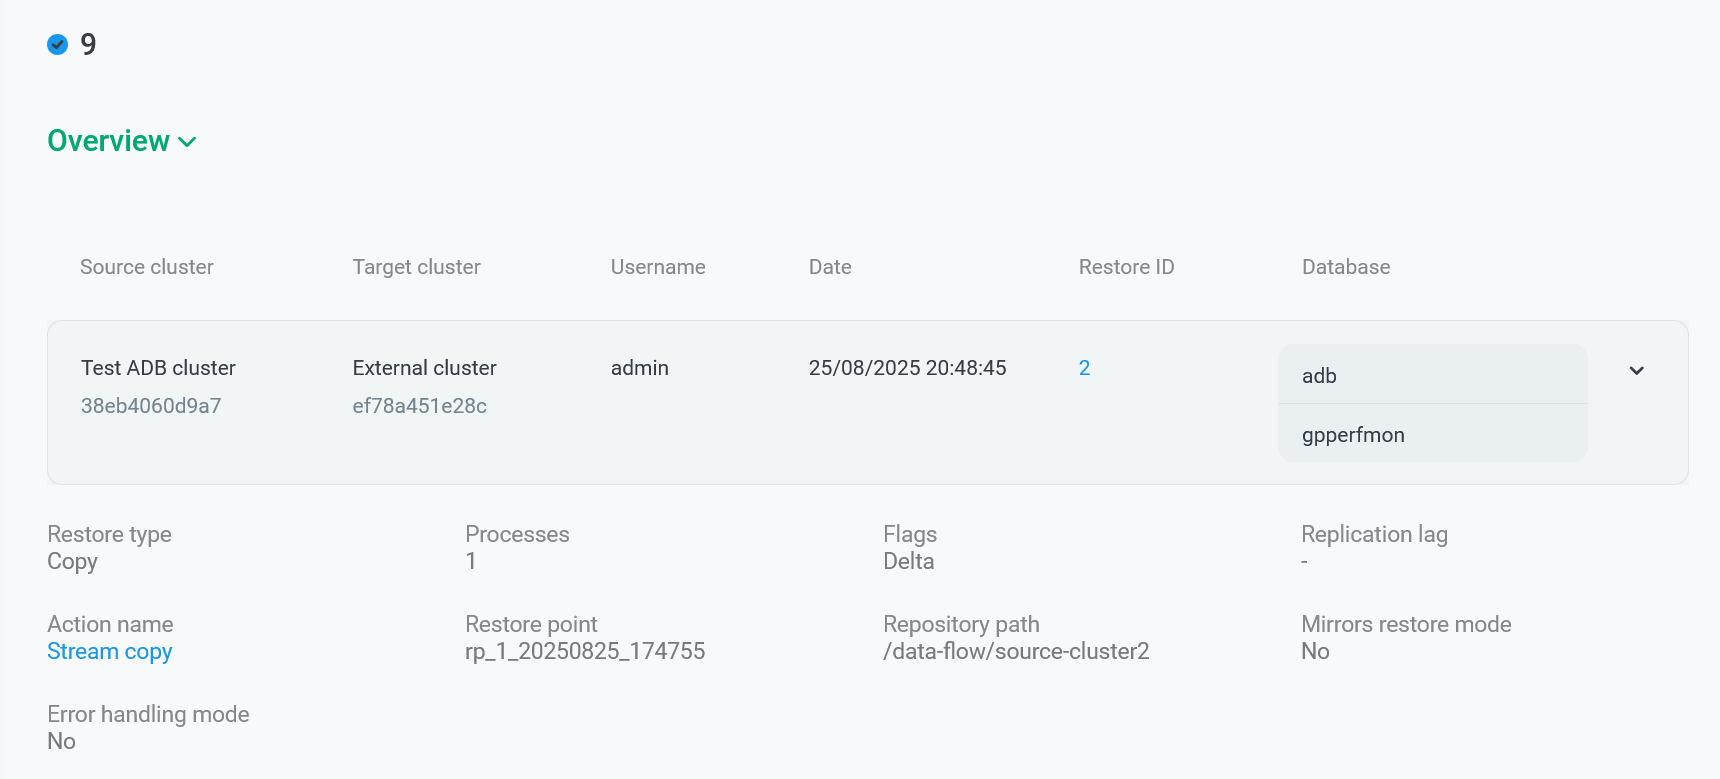The height and width of the screenshot is (779, 1720).
Task: Click the Database column header
Action: tap(1346, 267)
